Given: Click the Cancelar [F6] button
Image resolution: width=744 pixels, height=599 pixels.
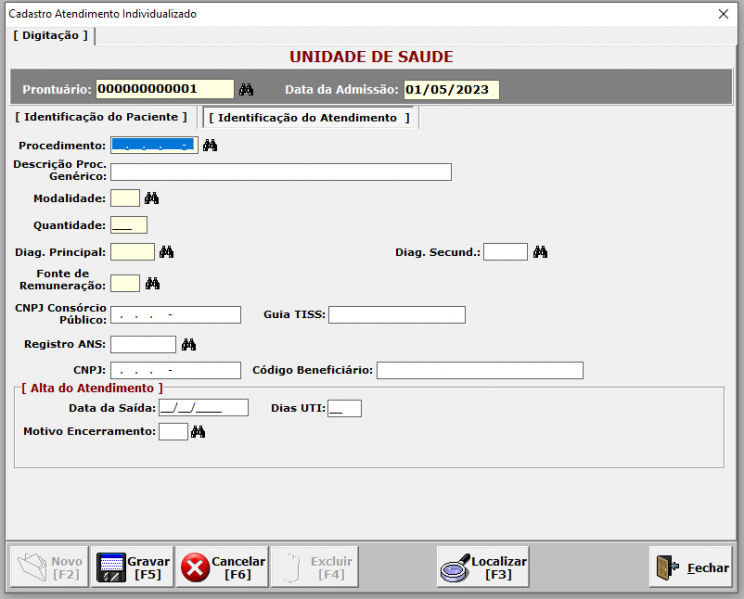Looking at the screenshot, I should [221, 567].
